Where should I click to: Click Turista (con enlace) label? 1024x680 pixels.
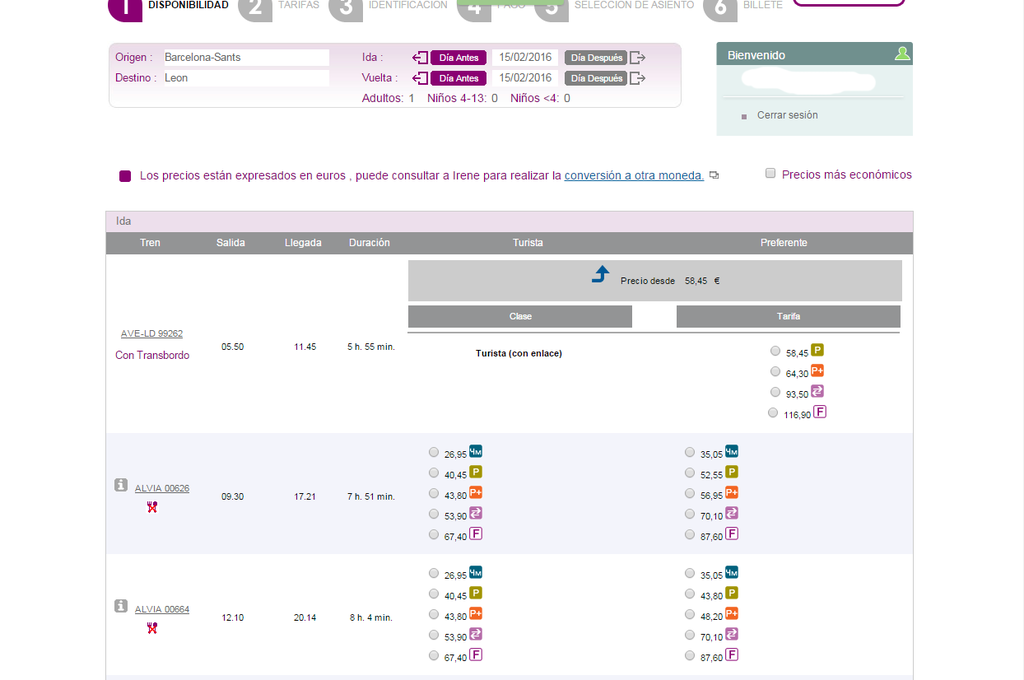[519, 353]
